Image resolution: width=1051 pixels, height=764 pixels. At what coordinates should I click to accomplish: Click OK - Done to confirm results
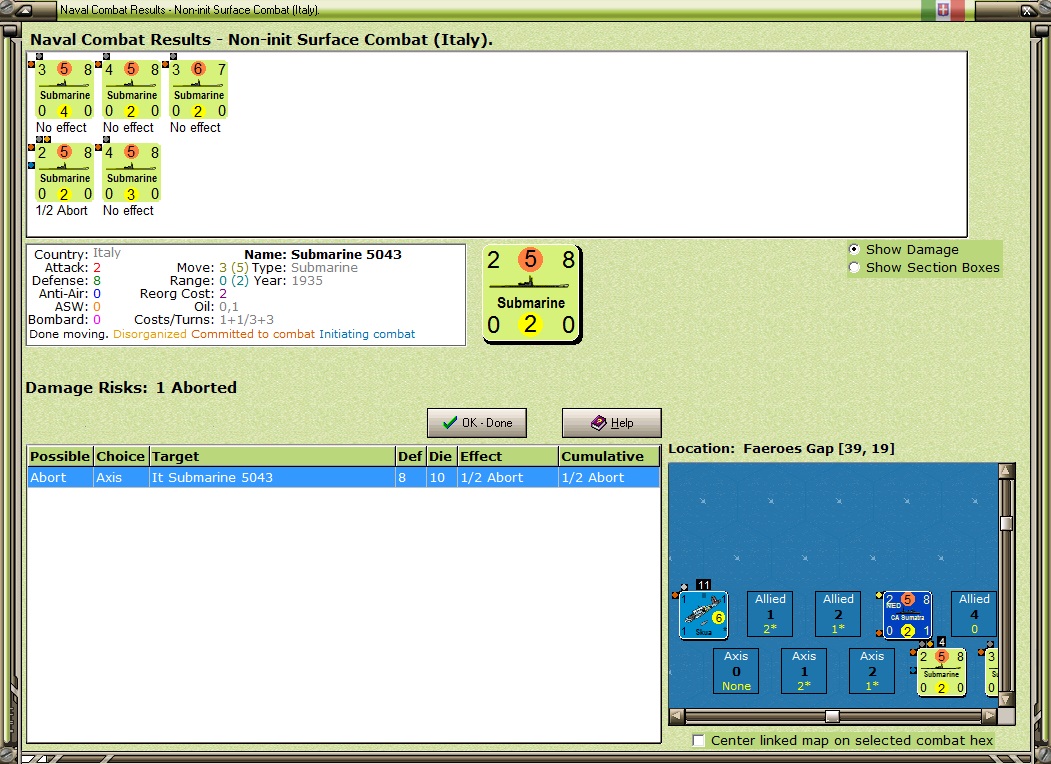pos(477,423)
